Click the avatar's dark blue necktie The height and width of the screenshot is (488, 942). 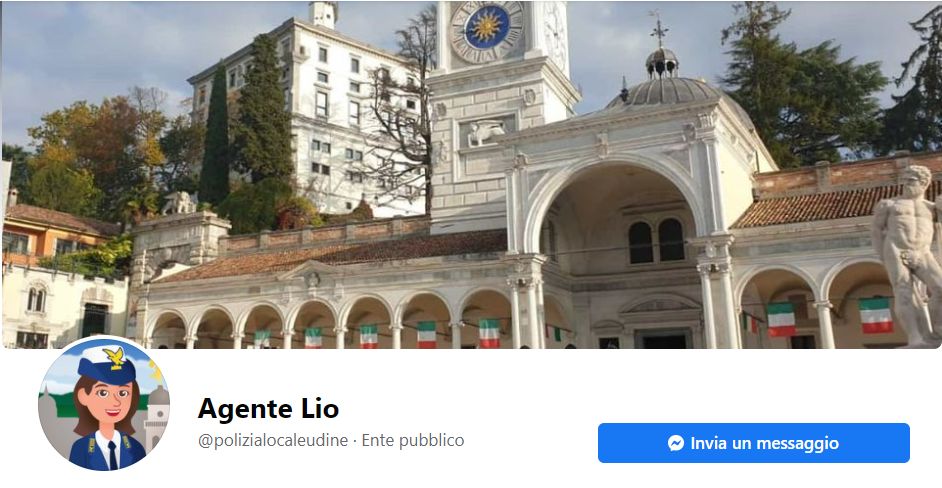point(113,455)
